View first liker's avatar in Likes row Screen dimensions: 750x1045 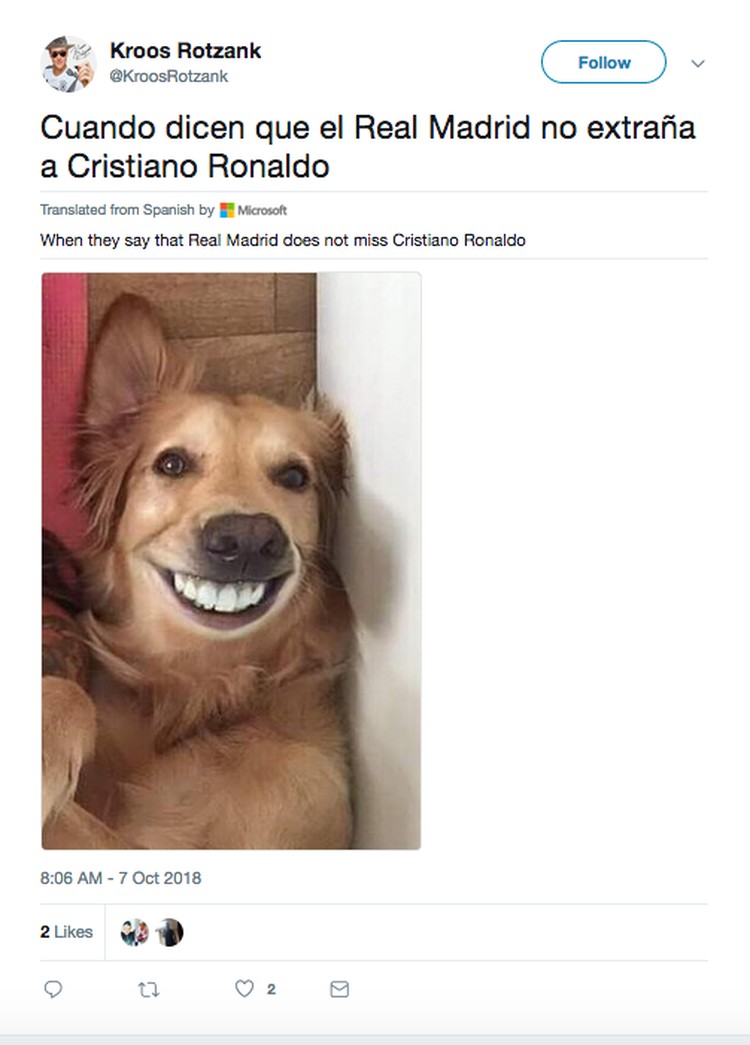[x=135, y=932]
